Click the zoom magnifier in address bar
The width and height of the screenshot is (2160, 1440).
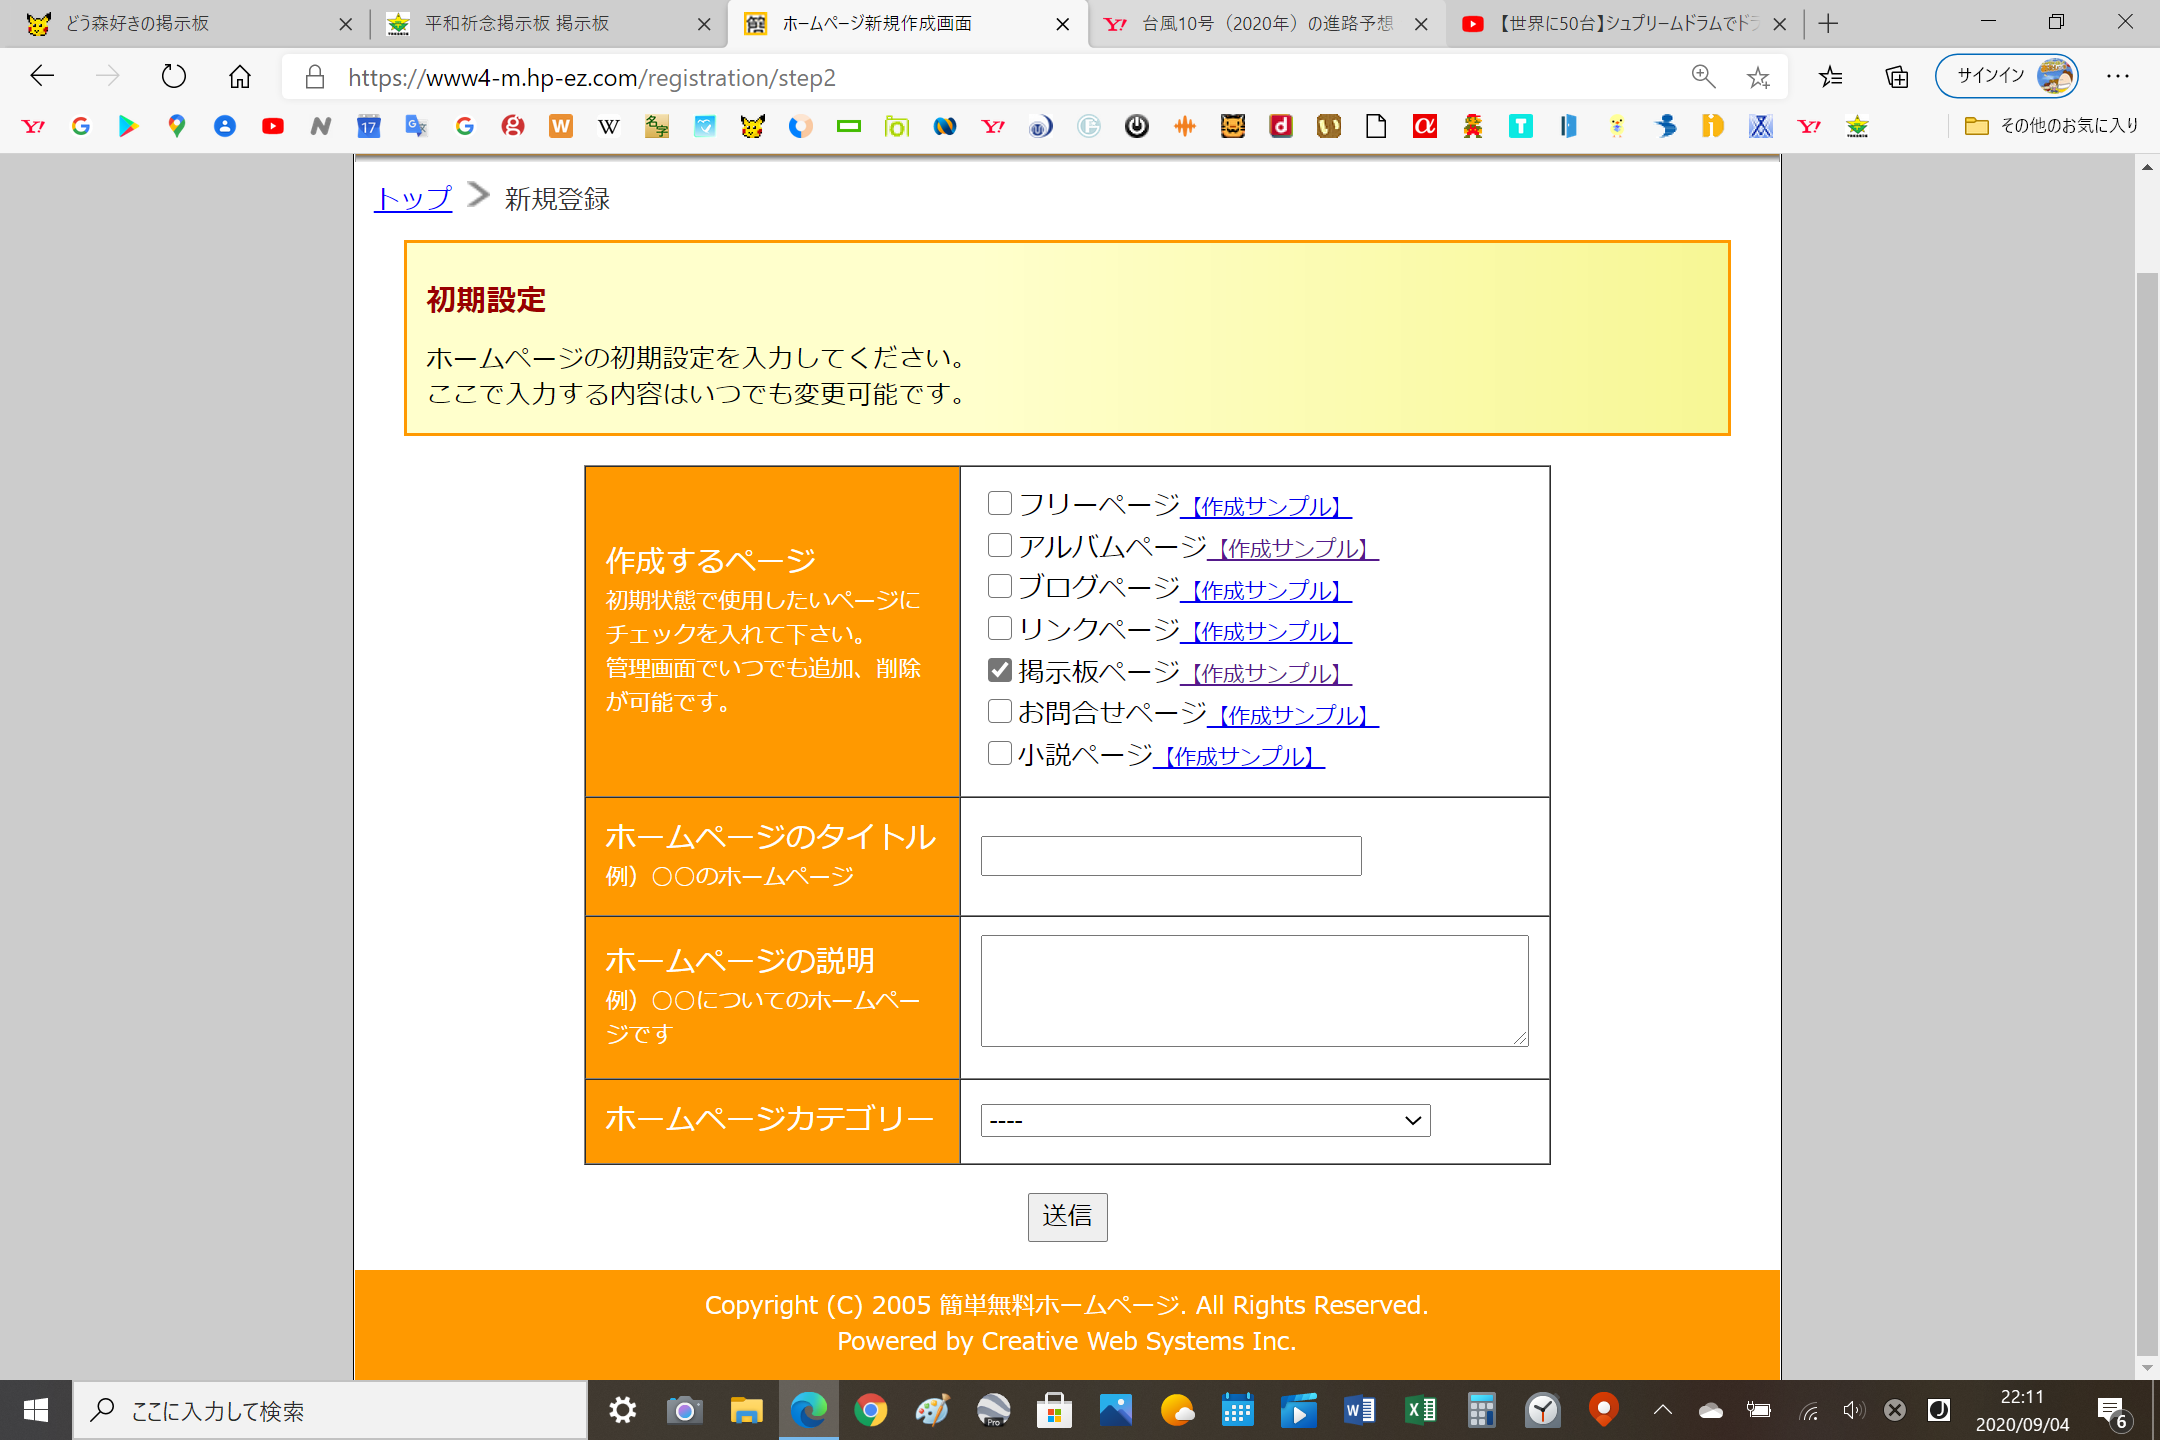point(1702,76)
